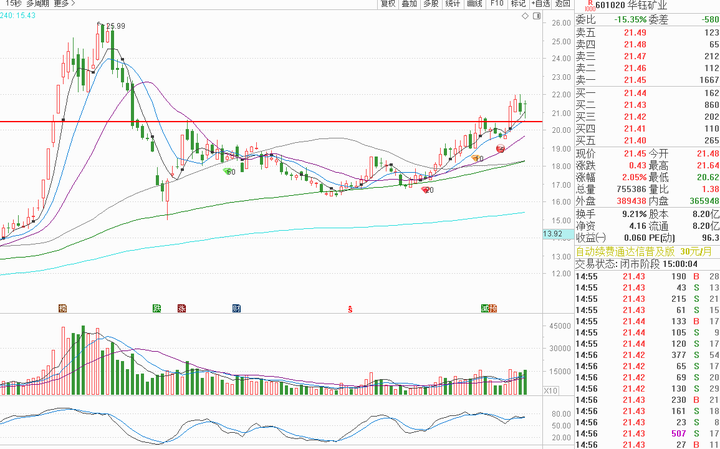Click the red dollar dividend marker
The width and height of the screenshot is (720, 449).
pyautogui.click(x=350, y=309)
